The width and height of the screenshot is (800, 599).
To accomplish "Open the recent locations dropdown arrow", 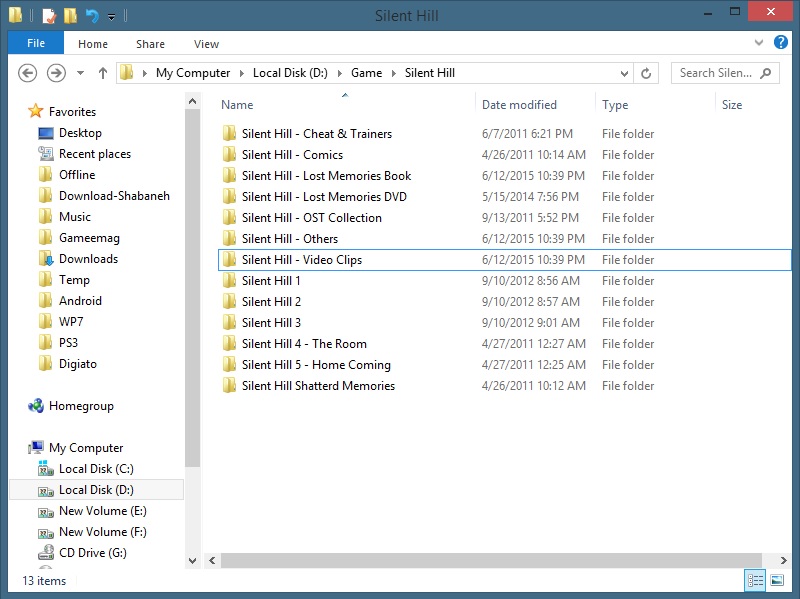I will 80,74.
